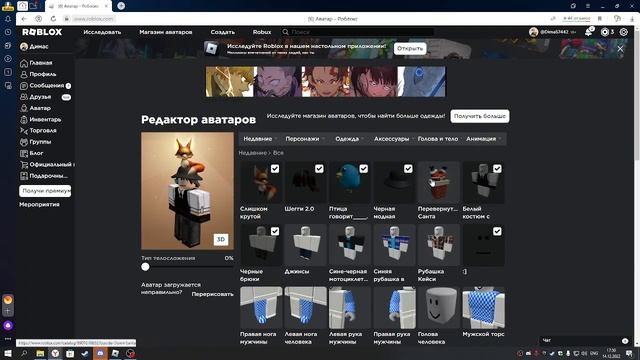The width and height of the screenshot is (640, 360).
Task: Expand the Одежда dropdown tab
Action: click(x=349, y=139)
